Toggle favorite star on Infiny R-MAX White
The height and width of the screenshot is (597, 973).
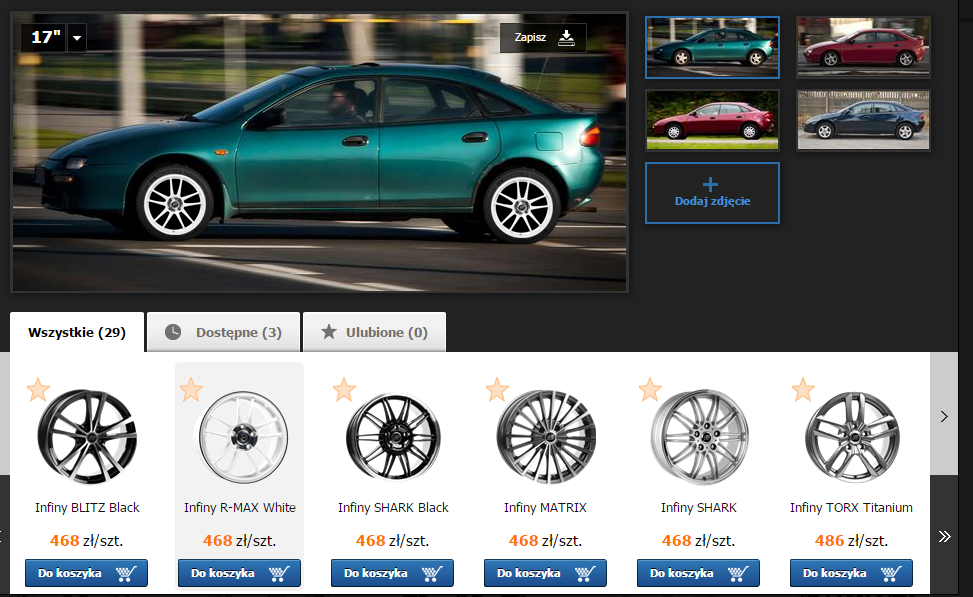(x=191, y=390)
